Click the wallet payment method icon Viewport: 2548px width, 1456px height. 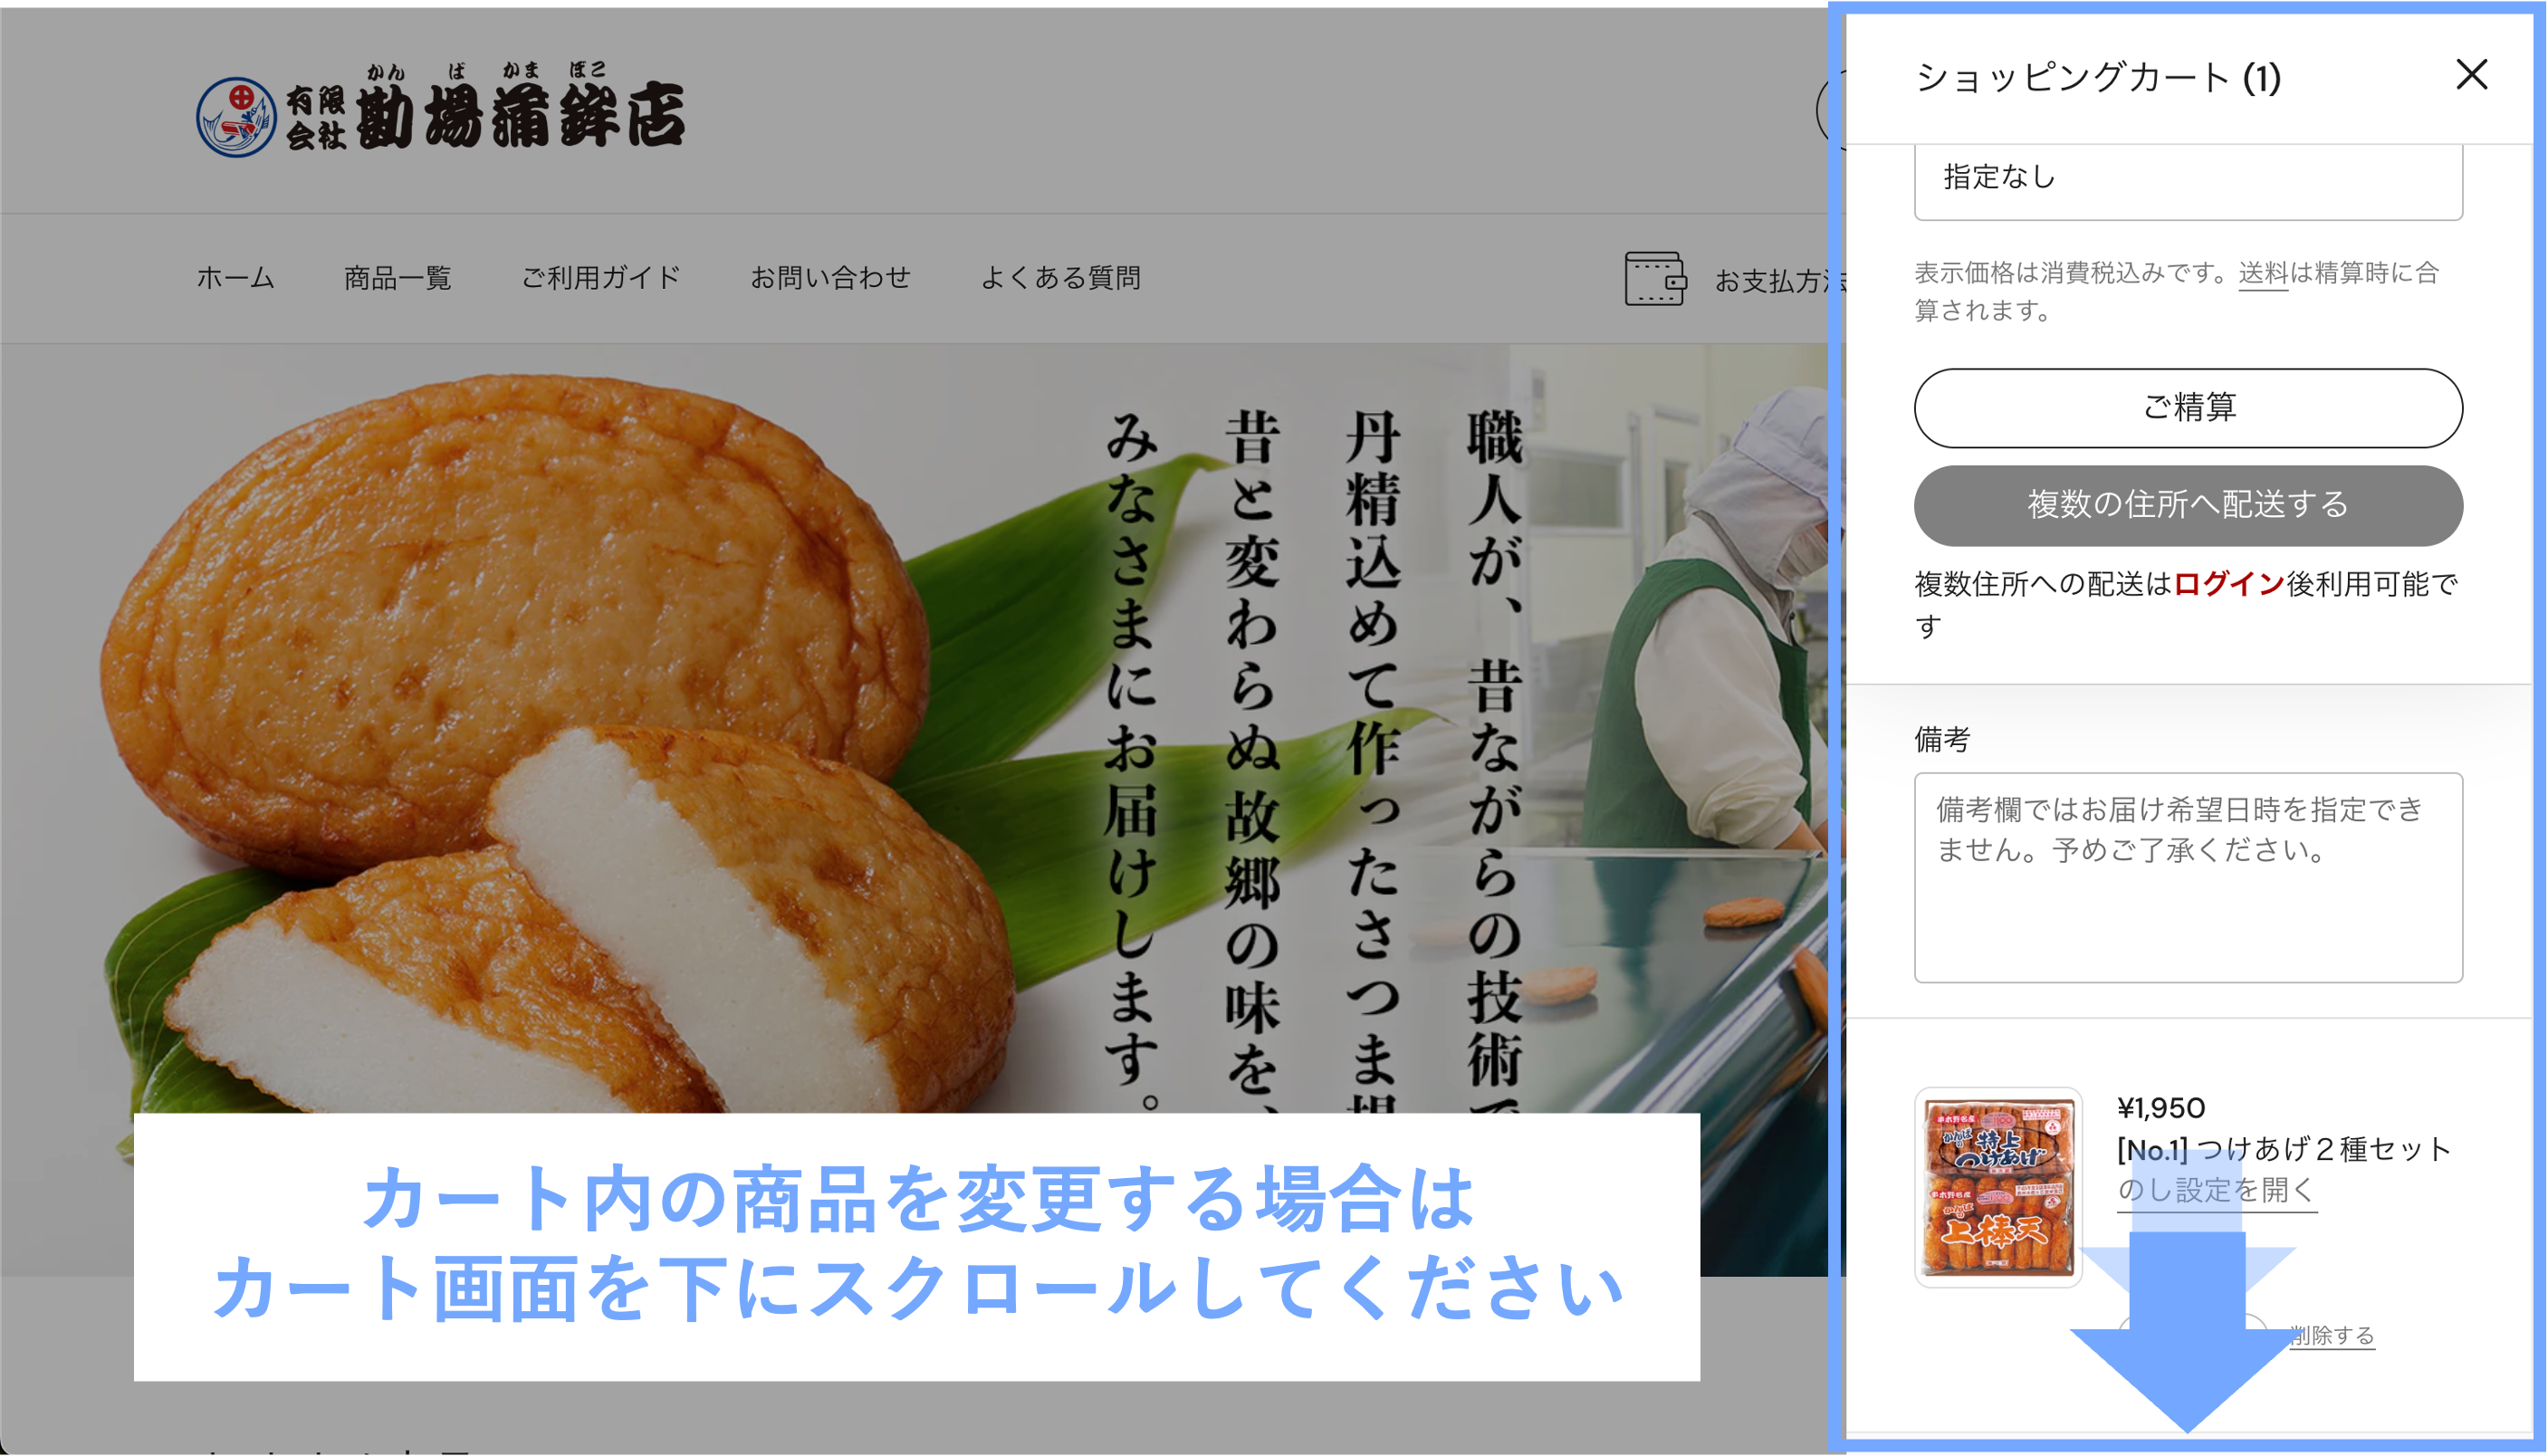click(1655, 279)
